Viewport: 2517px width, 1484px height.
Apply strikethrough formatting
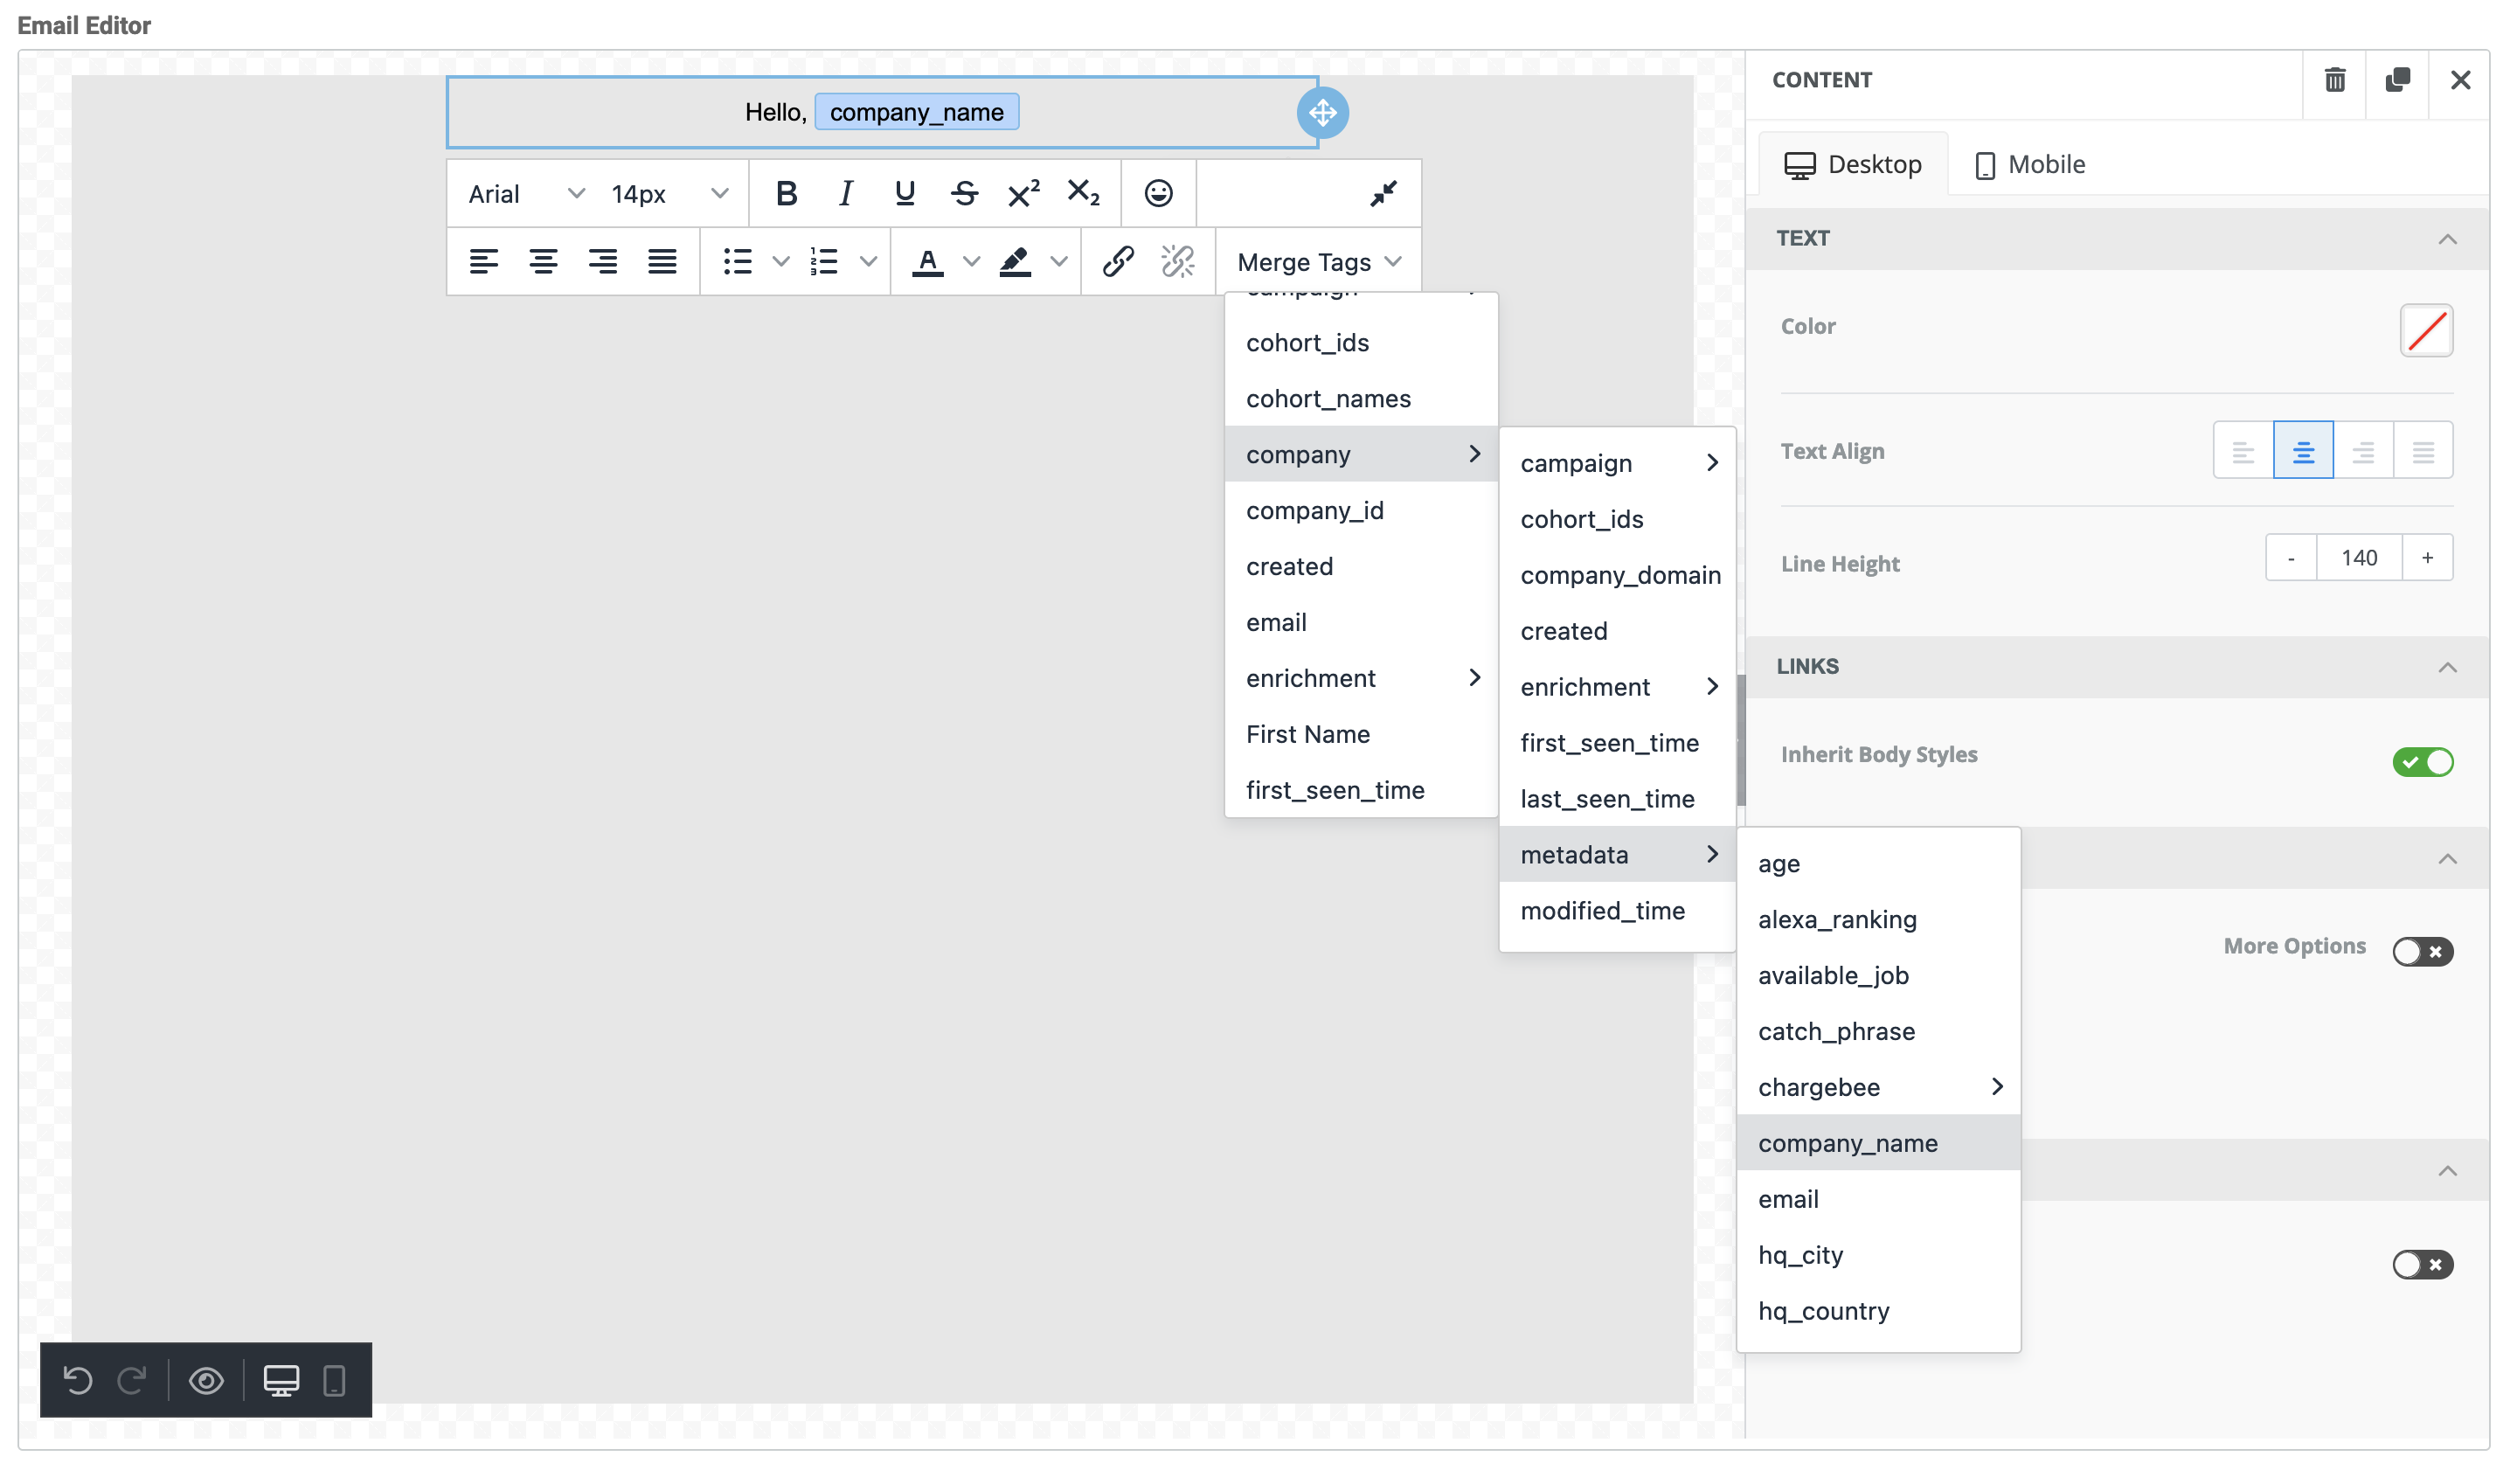click(x=964, y=193)
